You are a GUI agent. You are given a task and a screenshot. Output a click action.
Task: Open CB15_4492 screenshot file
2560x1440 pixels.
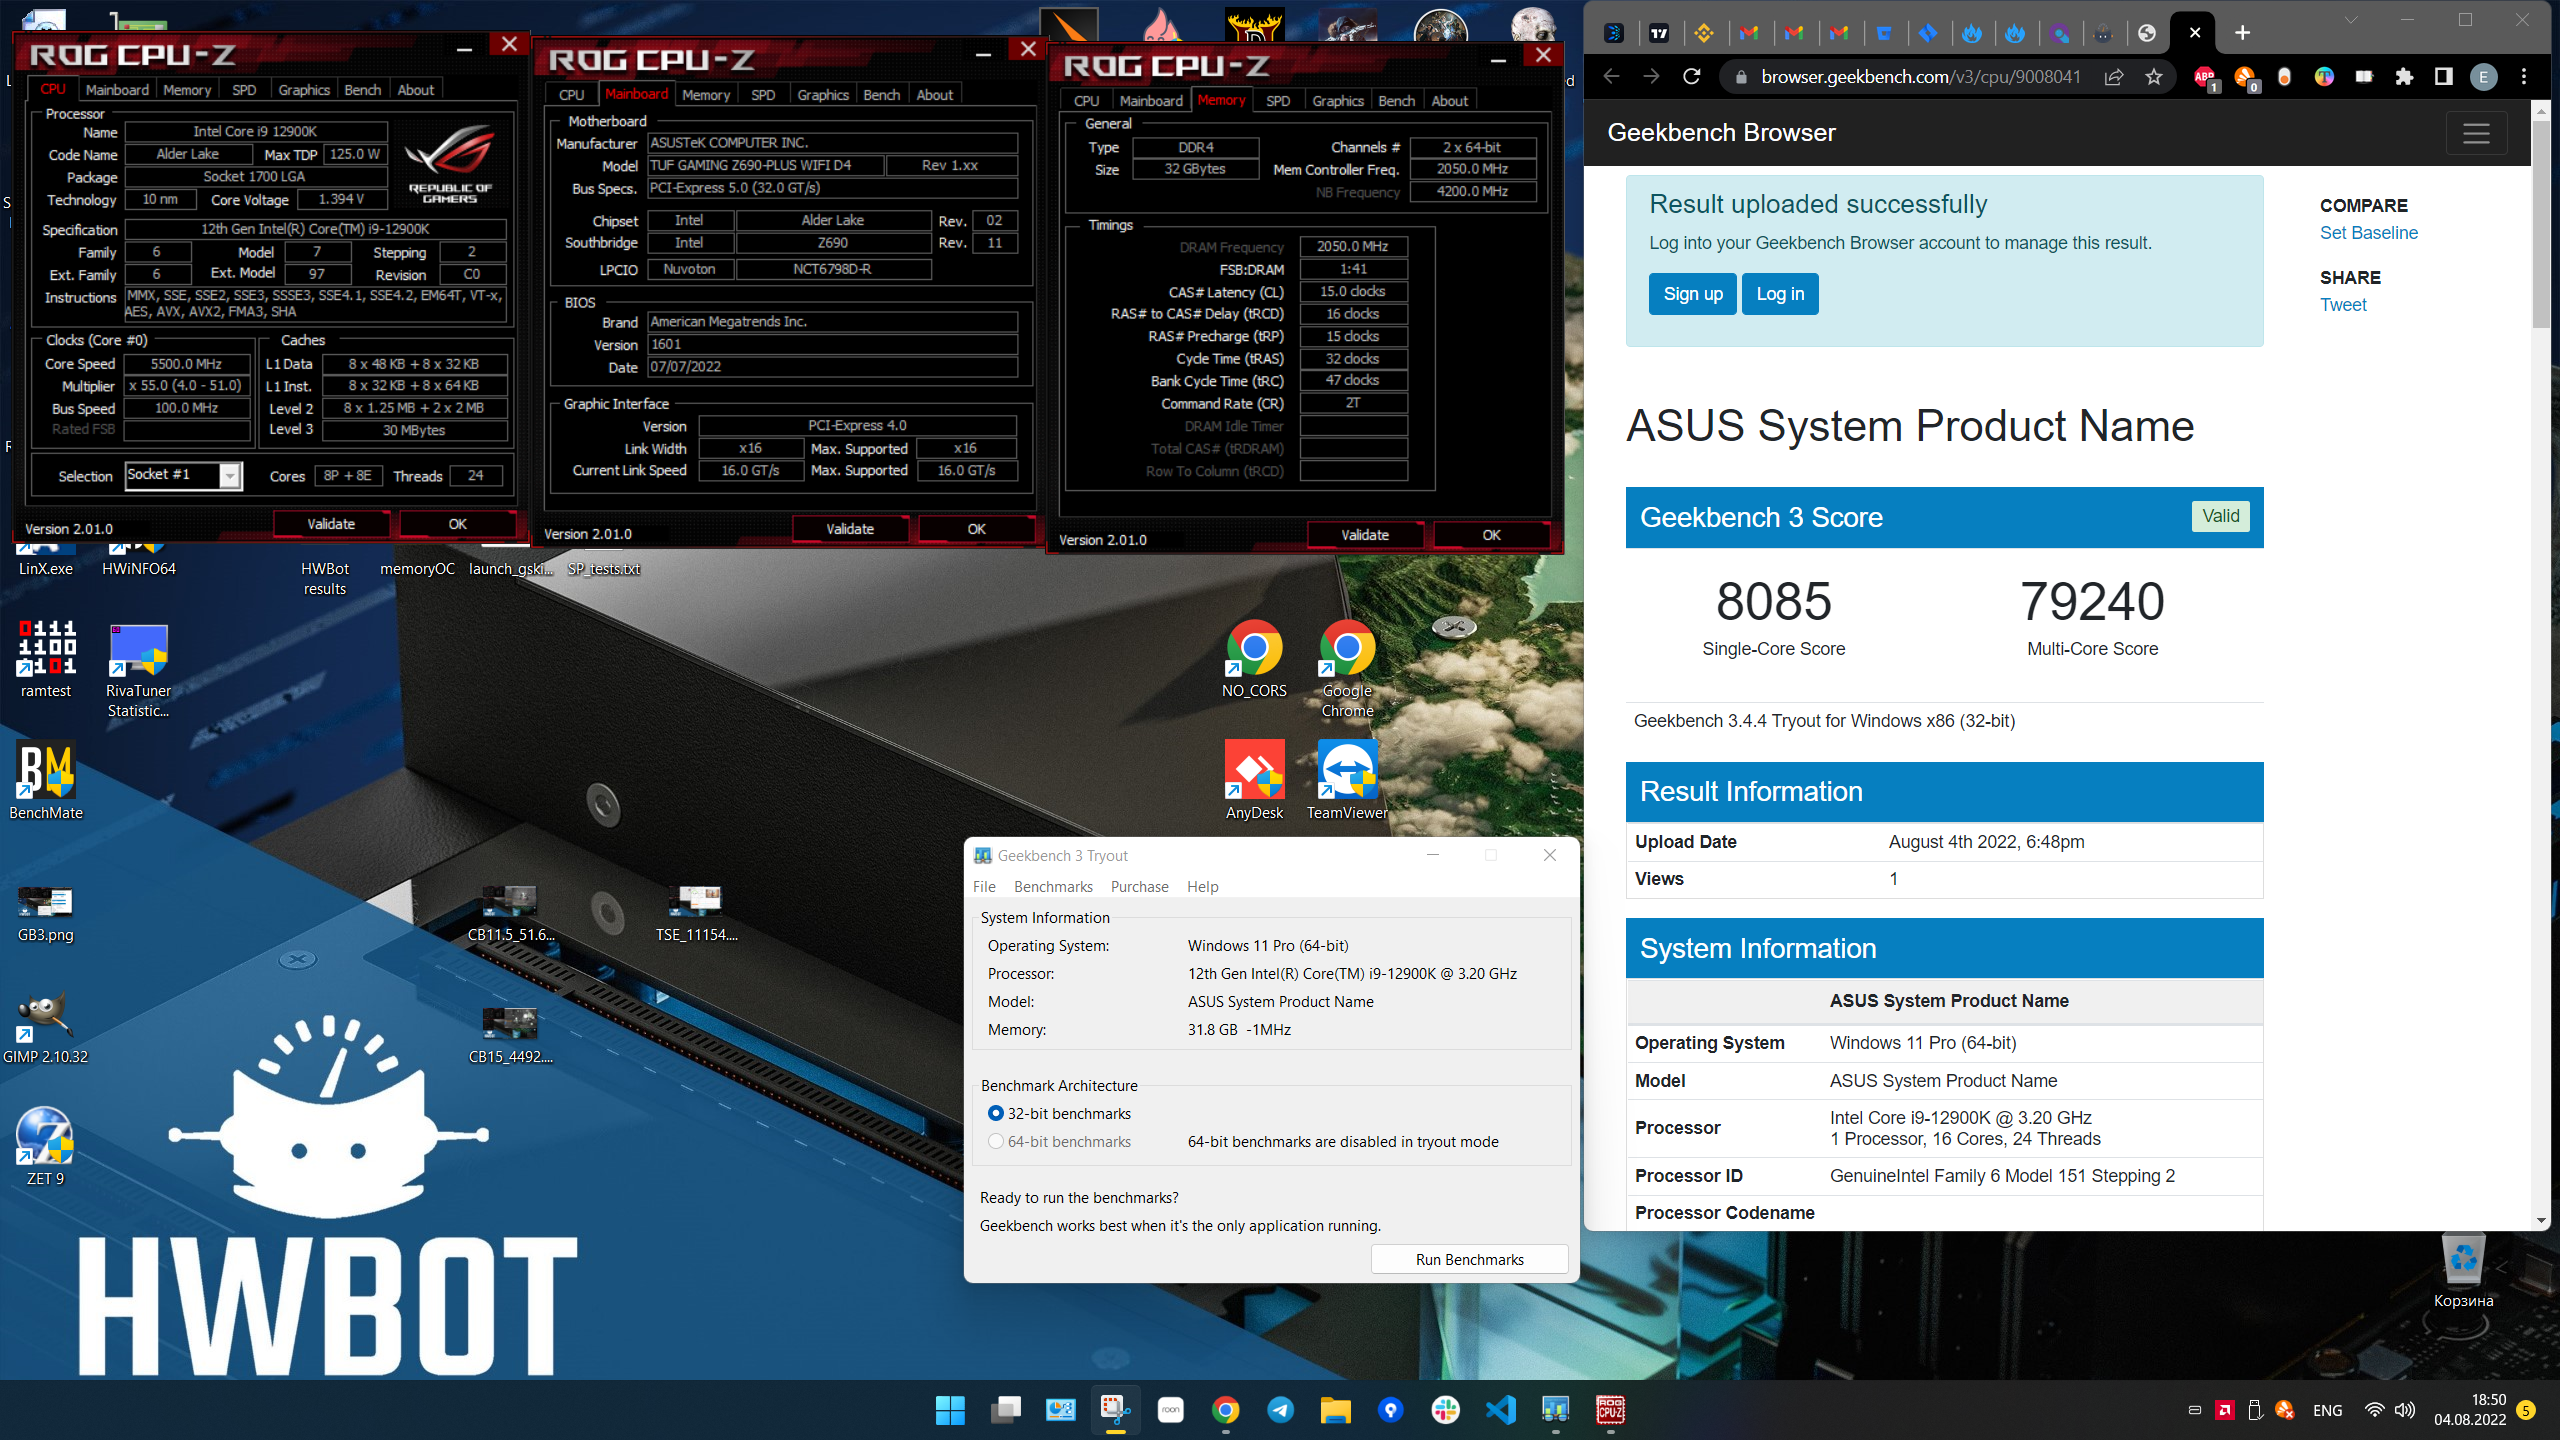pos(510,1036)
